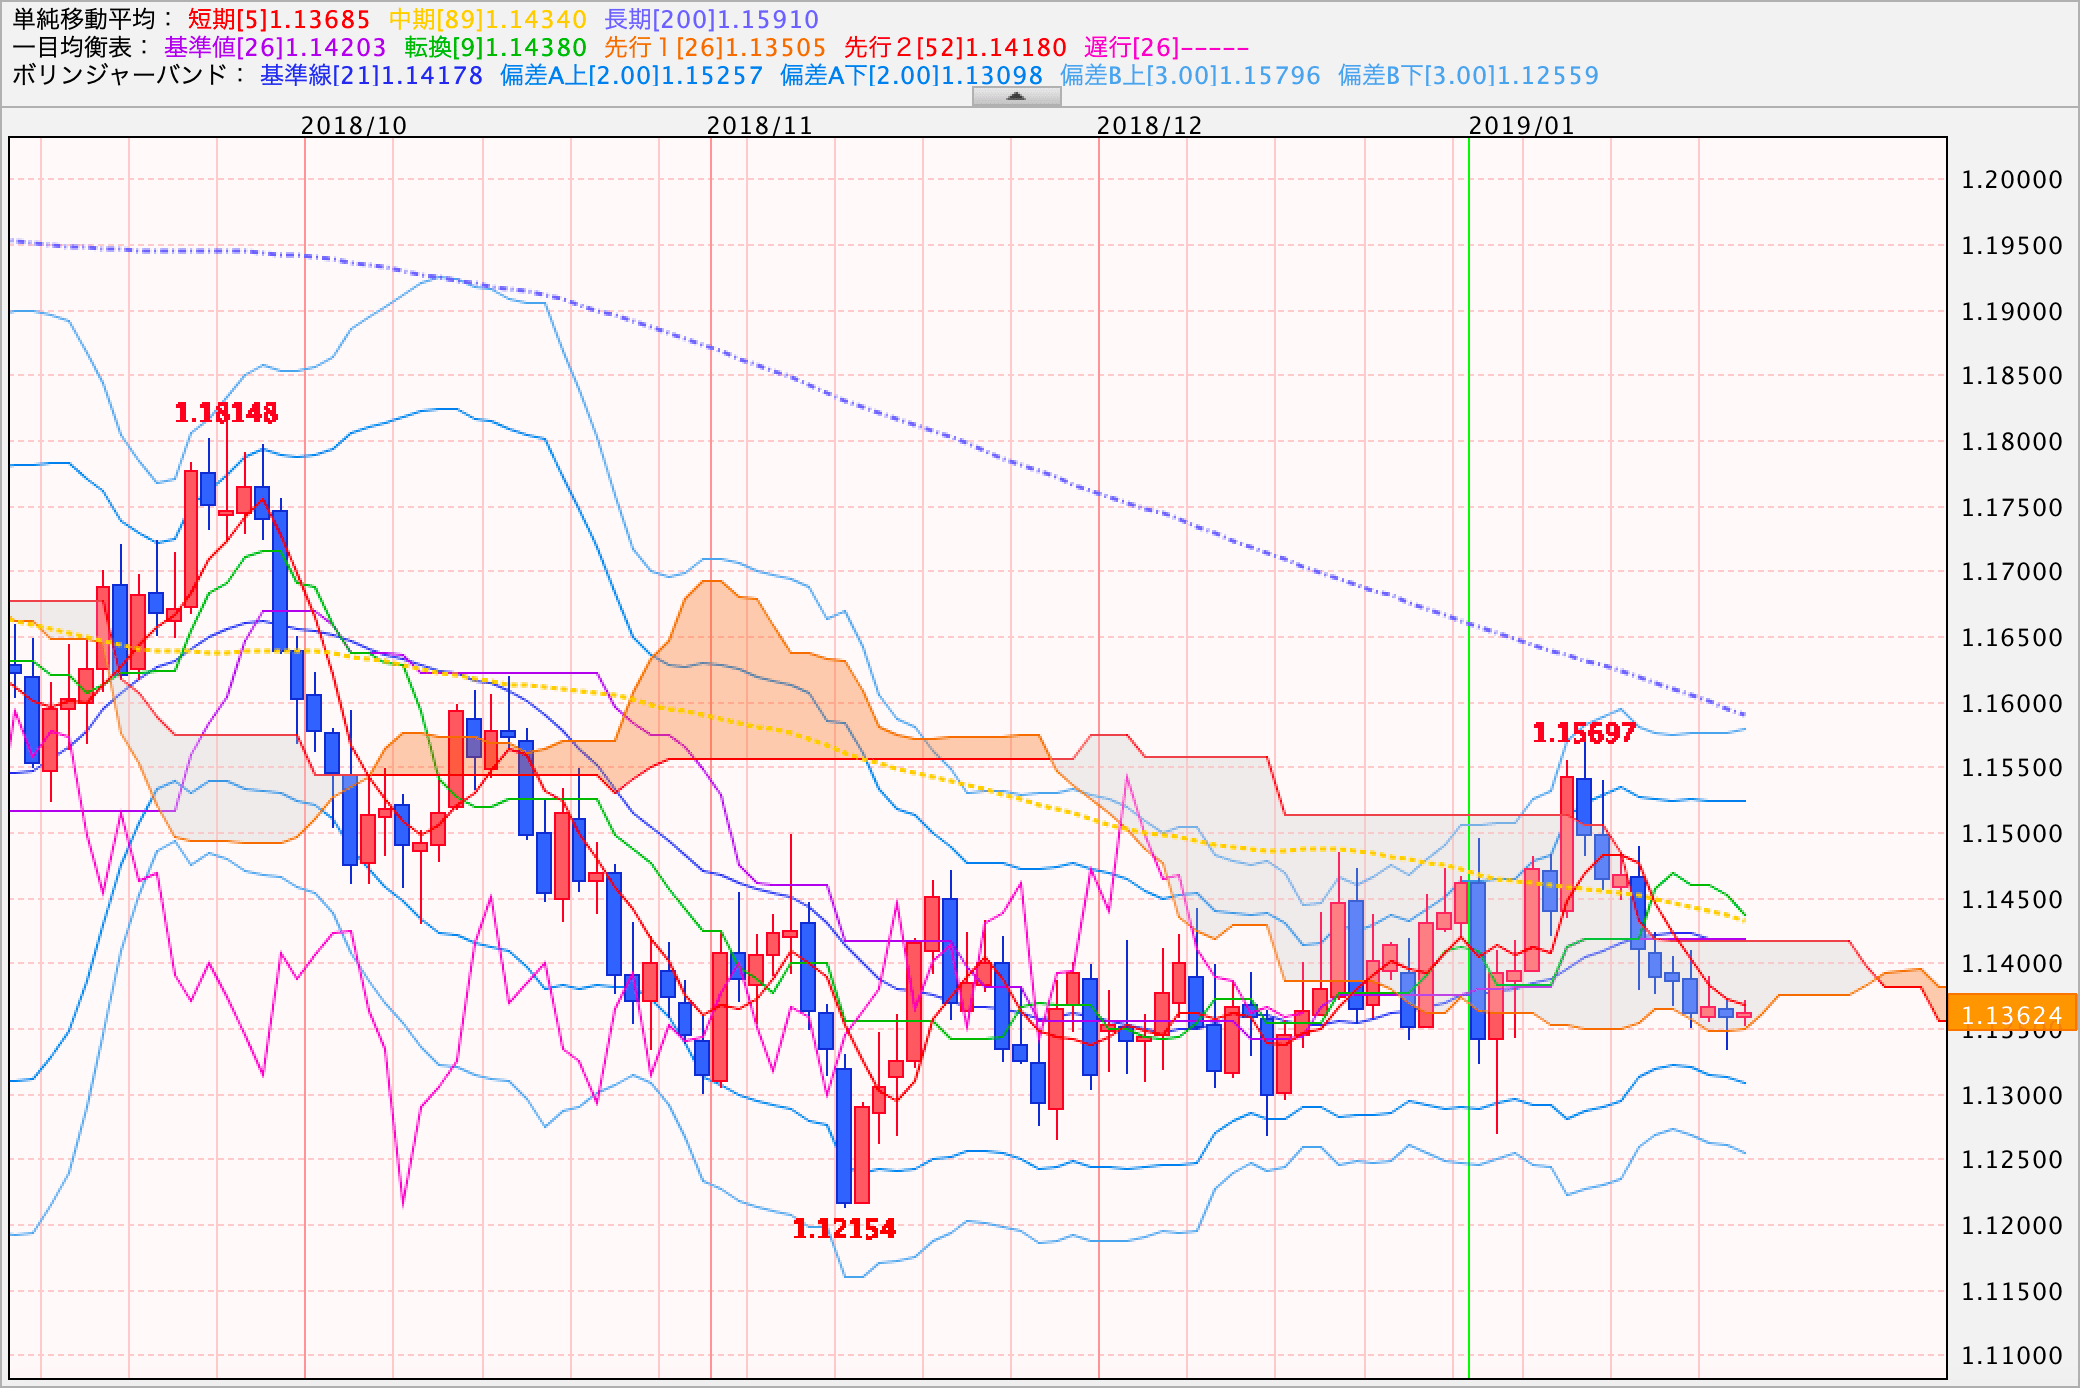2080x1388 pixels.
Task: Click the Bollinger Band heading
Action: click(x=128, y=76)
